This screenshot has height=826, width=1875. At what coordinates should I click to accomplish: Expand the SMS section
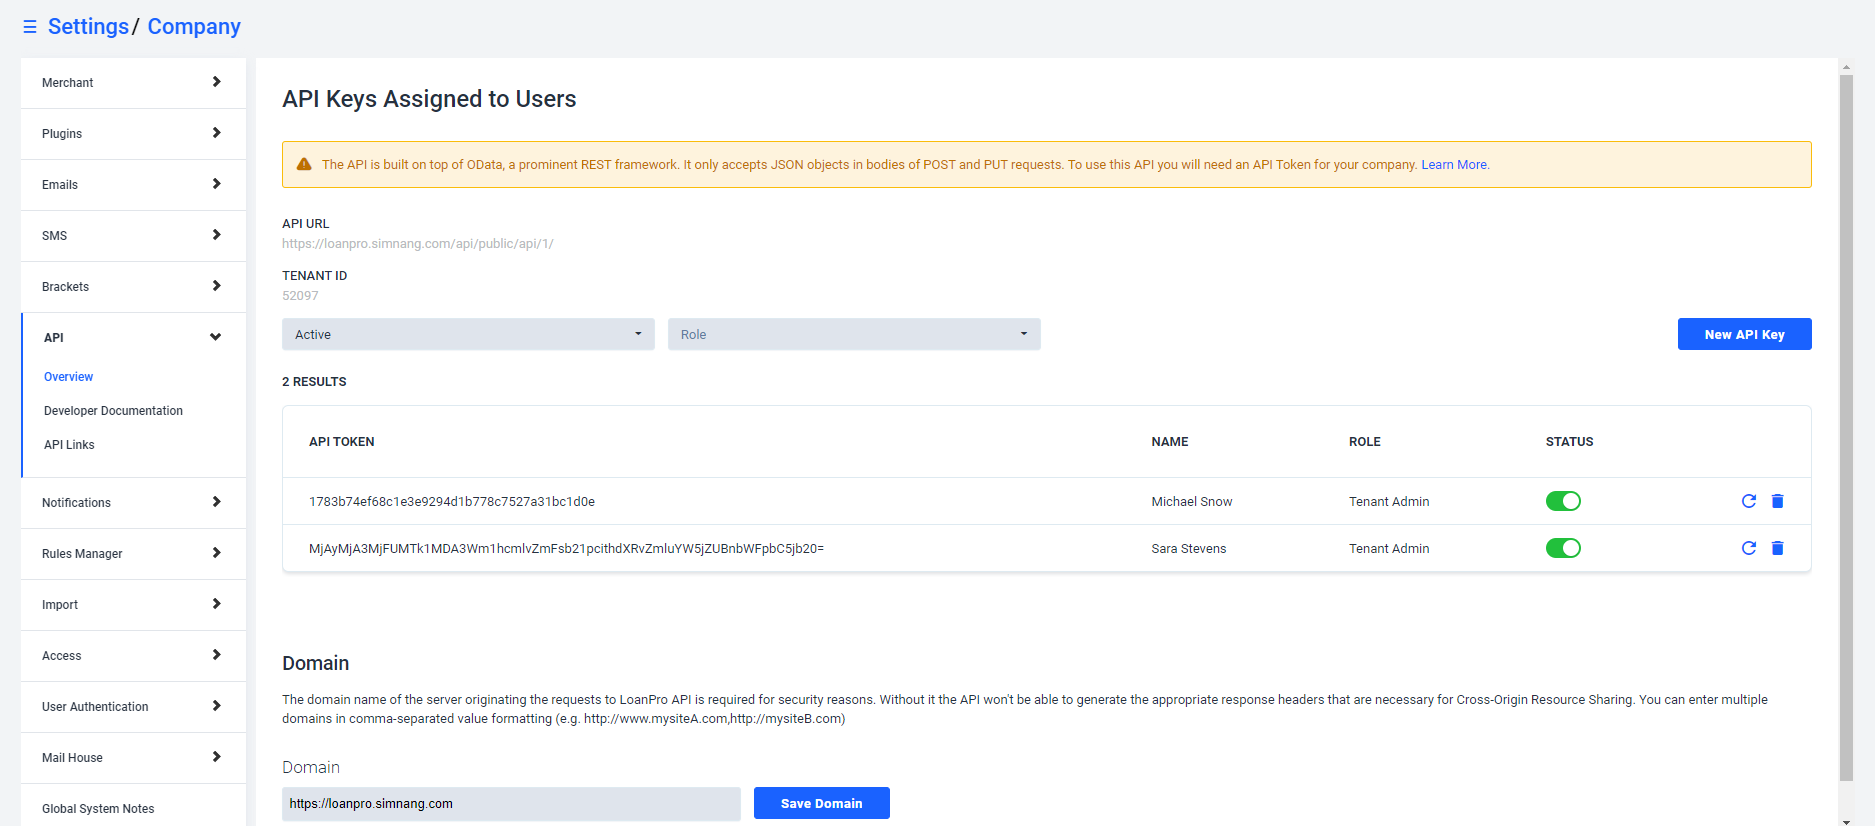133,236
